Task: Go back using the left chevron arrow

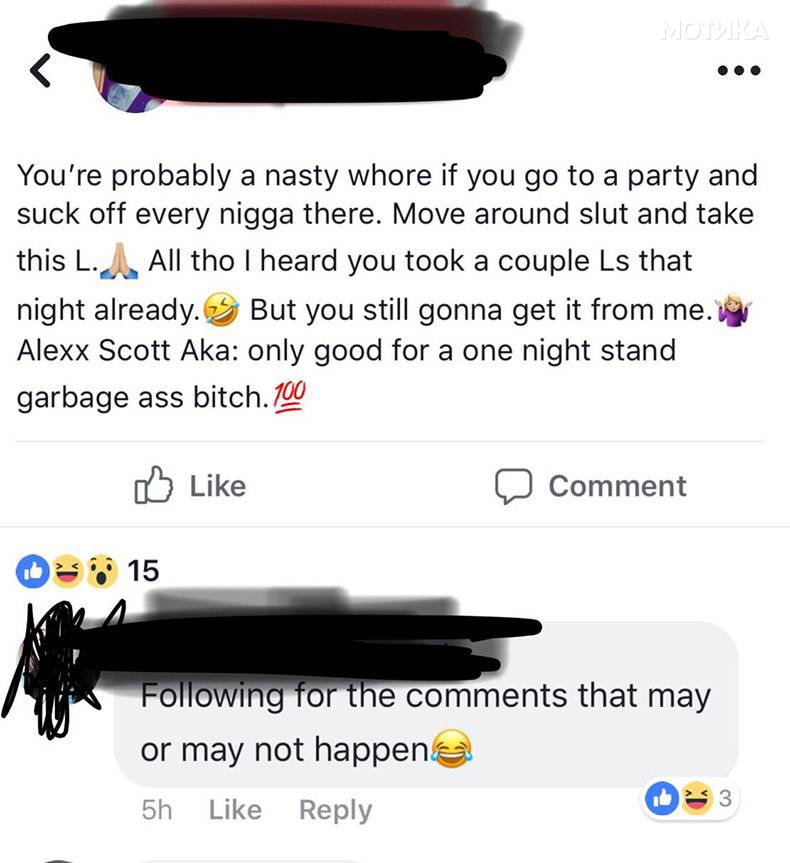Action: pyautogui.click(x=40, y=70)
